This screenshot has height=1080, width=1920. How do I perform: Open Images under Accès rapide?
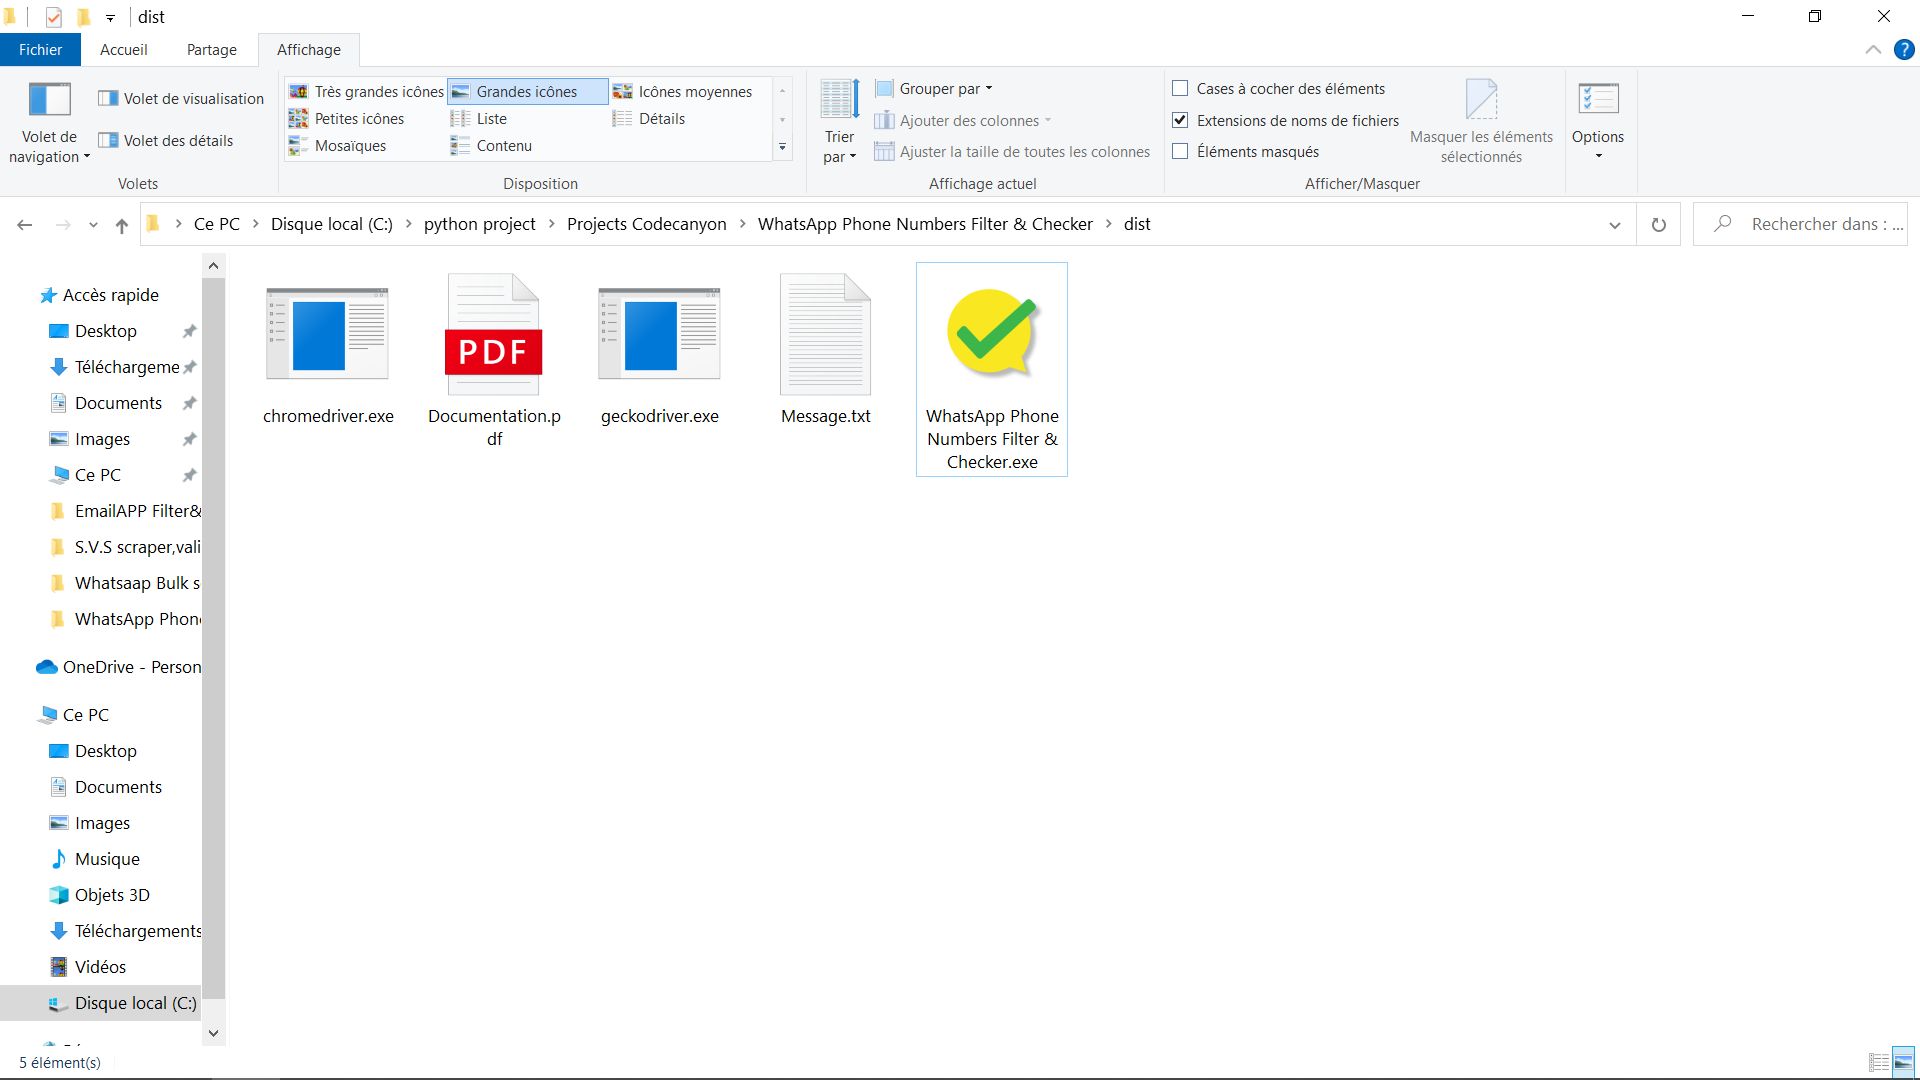(x=90, y=439)
